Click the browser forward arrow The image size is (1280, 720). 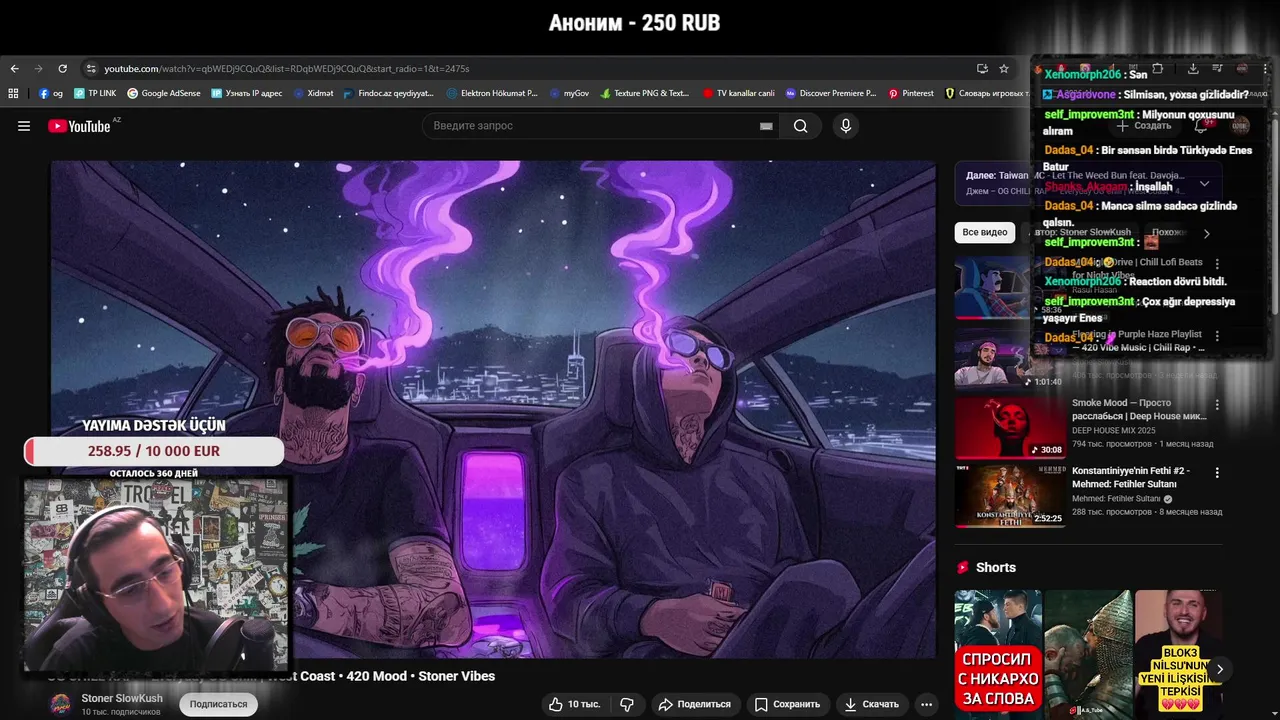(x=38, y=69)
